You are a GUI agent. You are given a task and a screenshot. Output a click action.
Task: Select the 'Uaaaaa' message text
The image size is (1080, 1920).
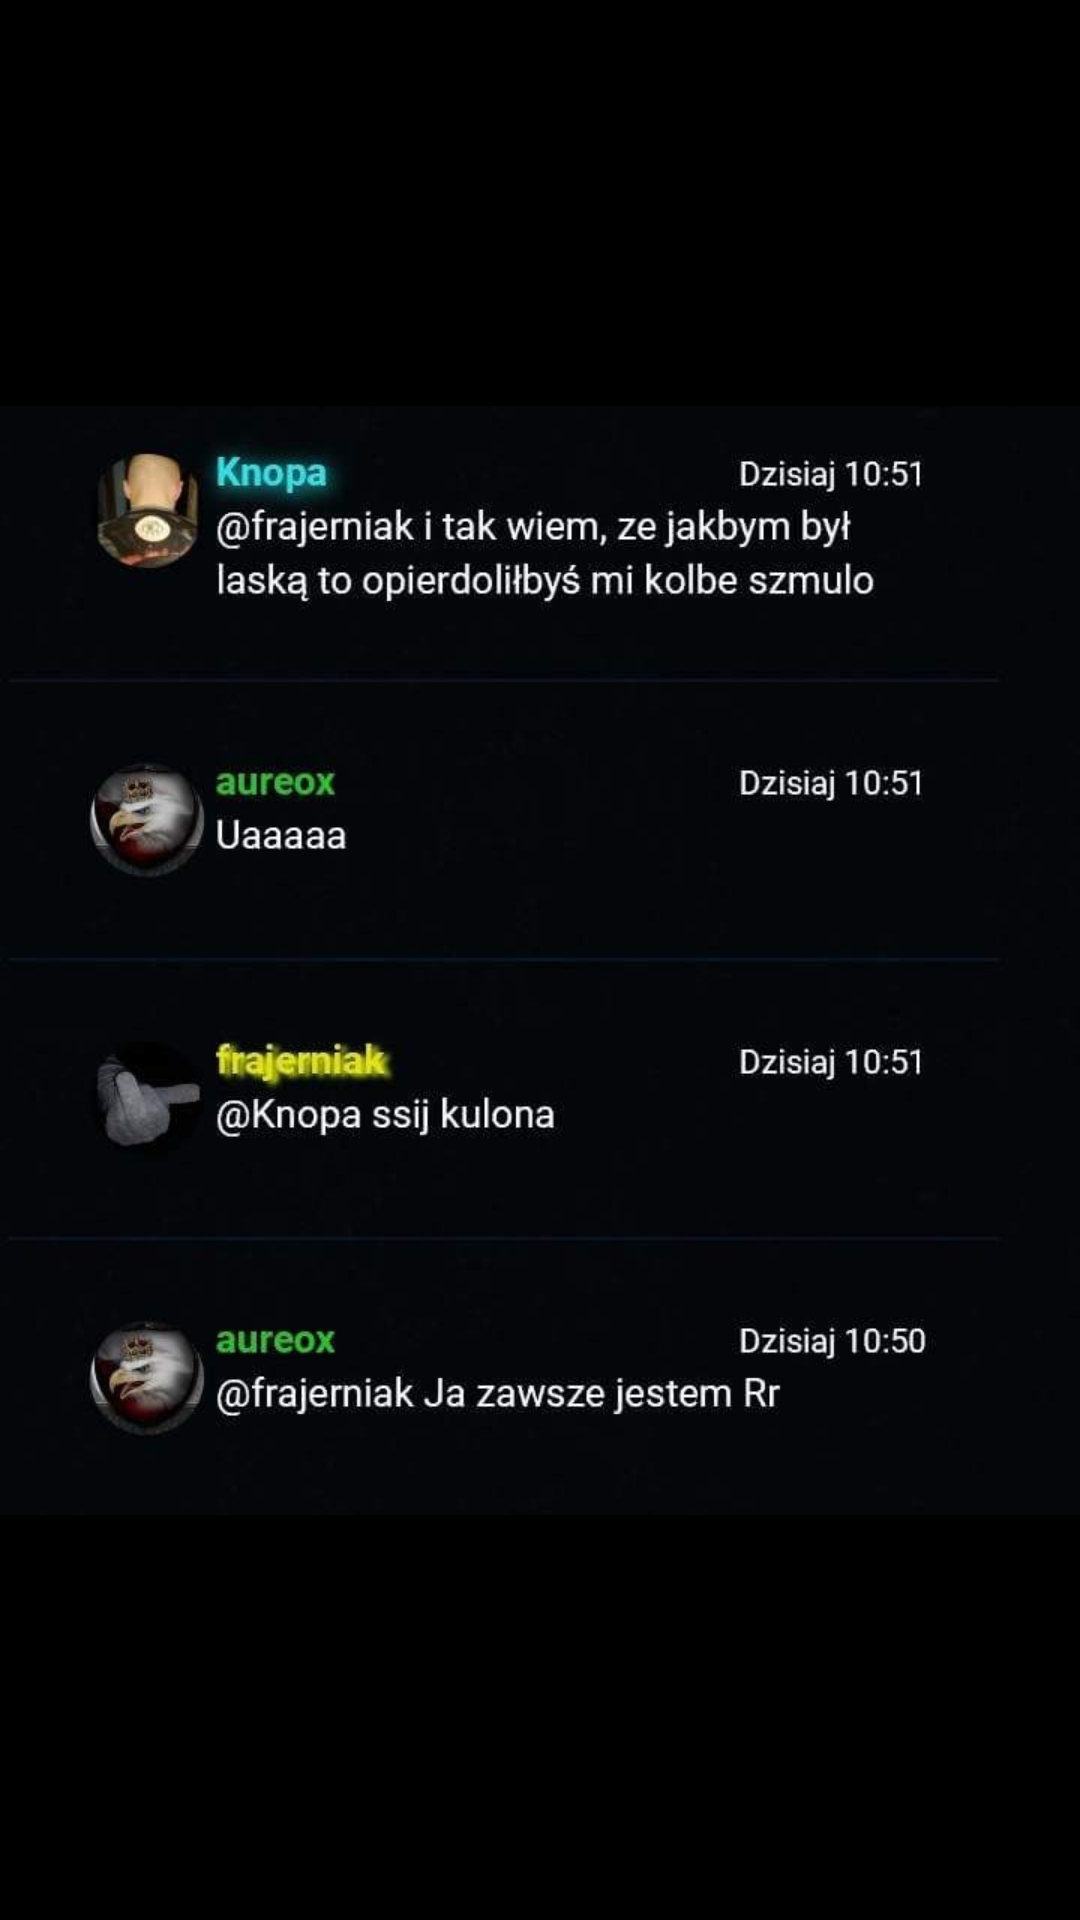(x=281, y=835)
